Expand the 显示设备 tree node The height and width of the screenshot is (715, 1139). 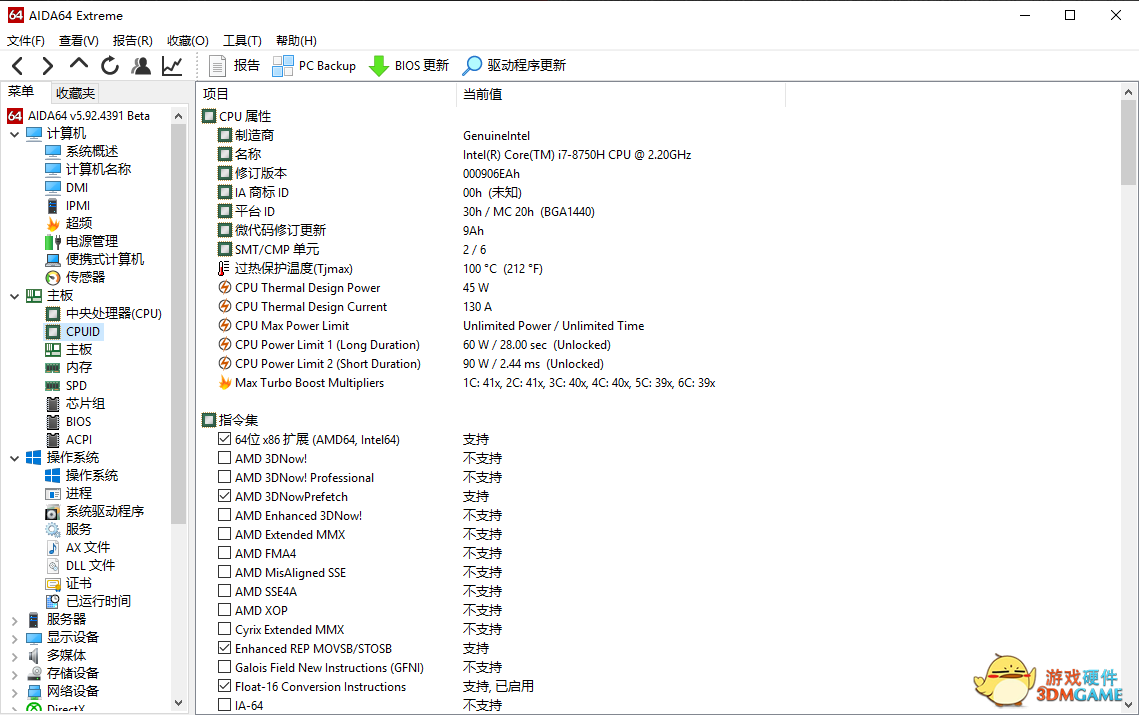pyautogui.click(x=15, y=638)
